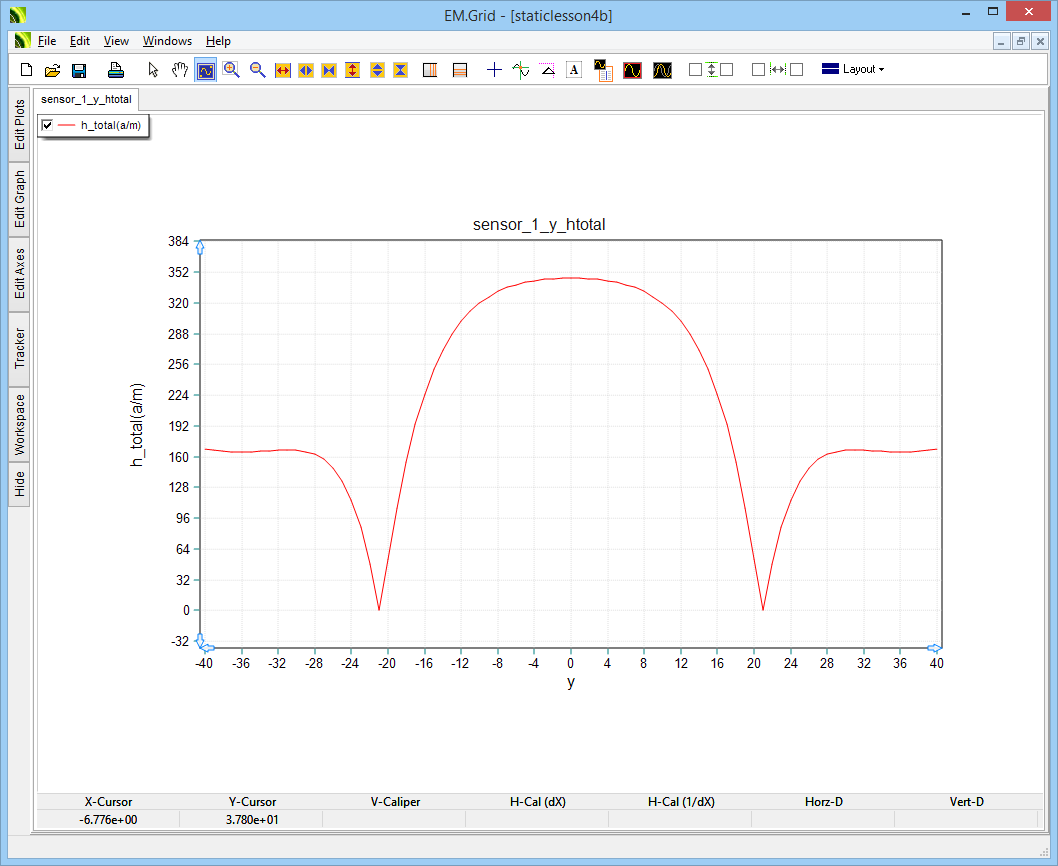The height and width of the screenshot is (866, 1058).
Task: Expand the Edit Plots side panel
Action: point(20,125)
